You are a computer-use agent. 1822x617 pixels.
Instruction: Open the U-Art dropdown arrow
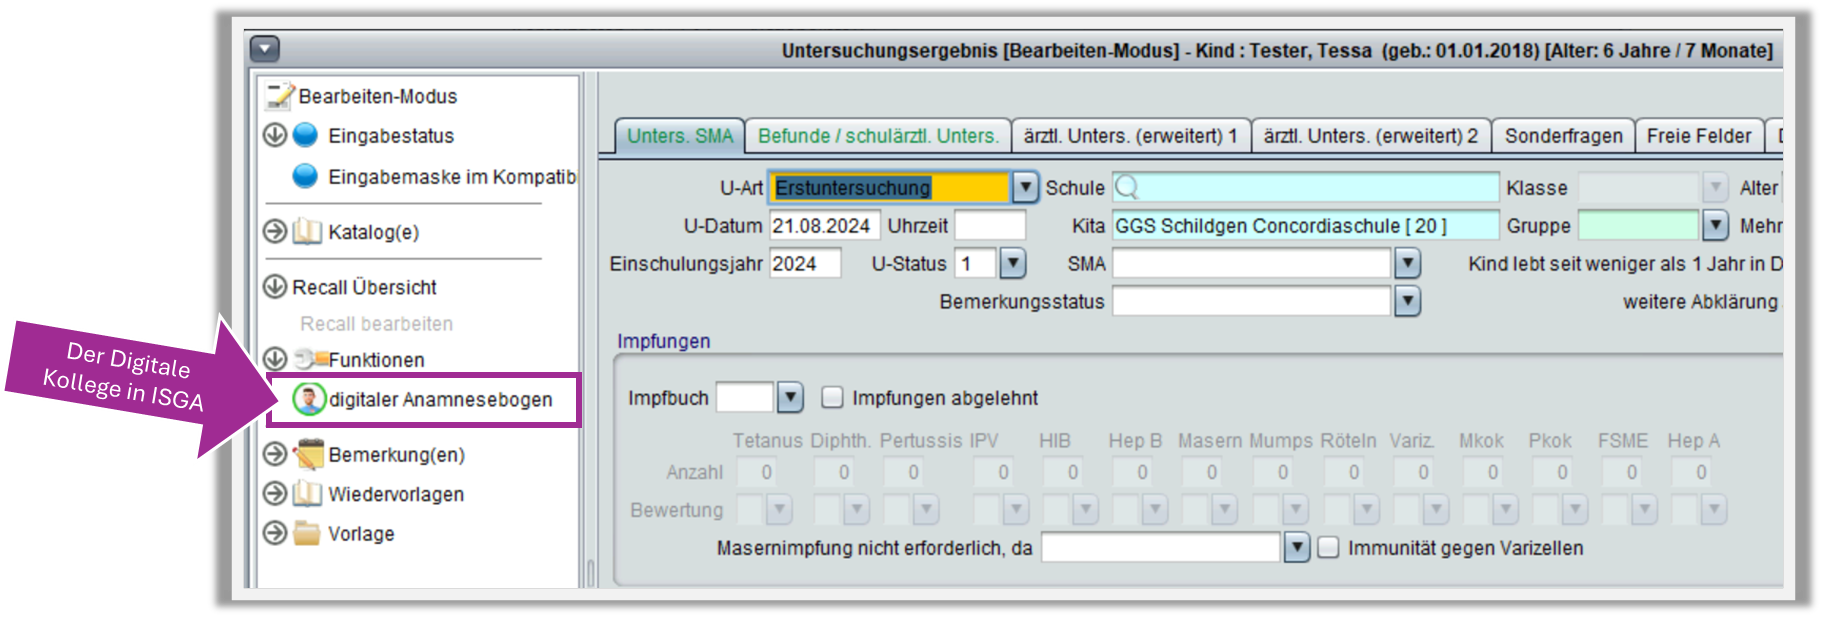pyautogui.click(x=1025, y=188)
